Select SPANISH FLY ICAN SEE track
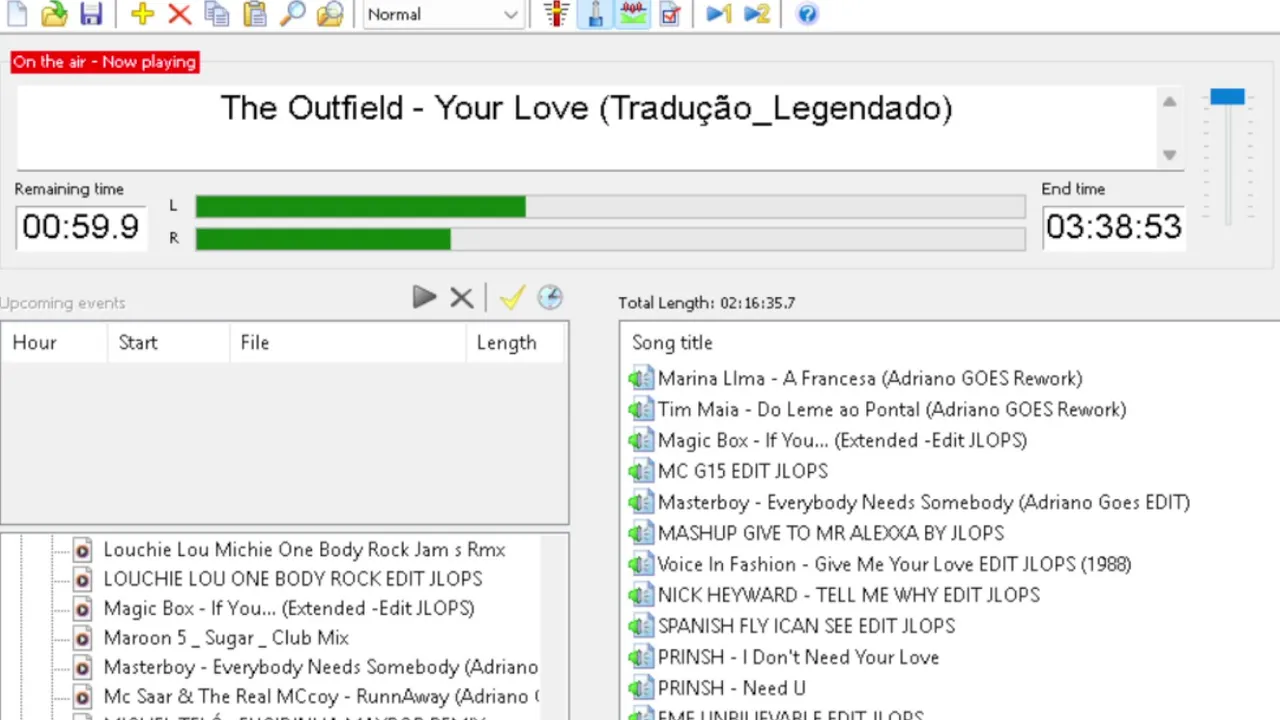The image size is (1280, 720). pos(806,626)
